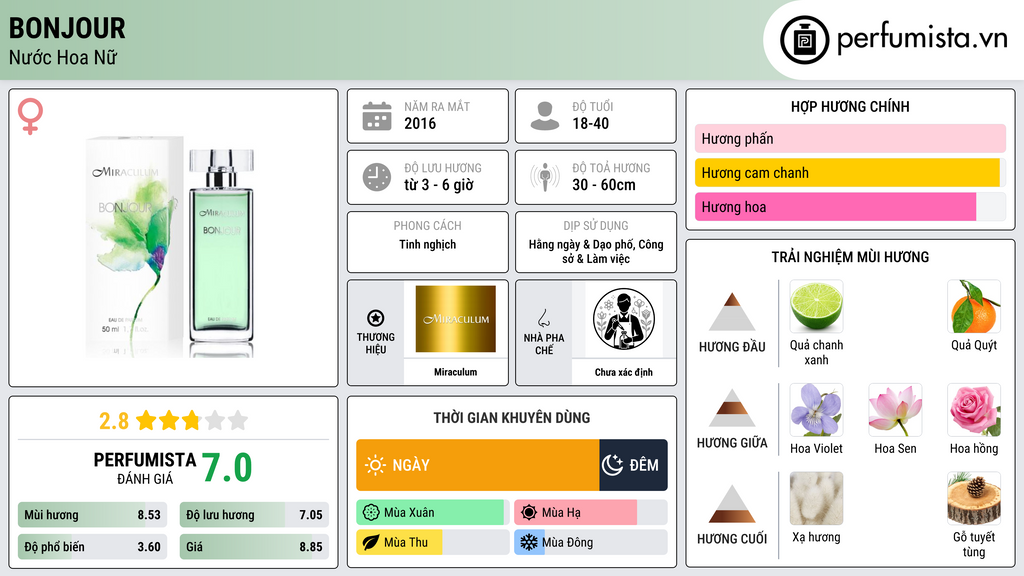Click the Xạ hương musk image

[816, 499]
